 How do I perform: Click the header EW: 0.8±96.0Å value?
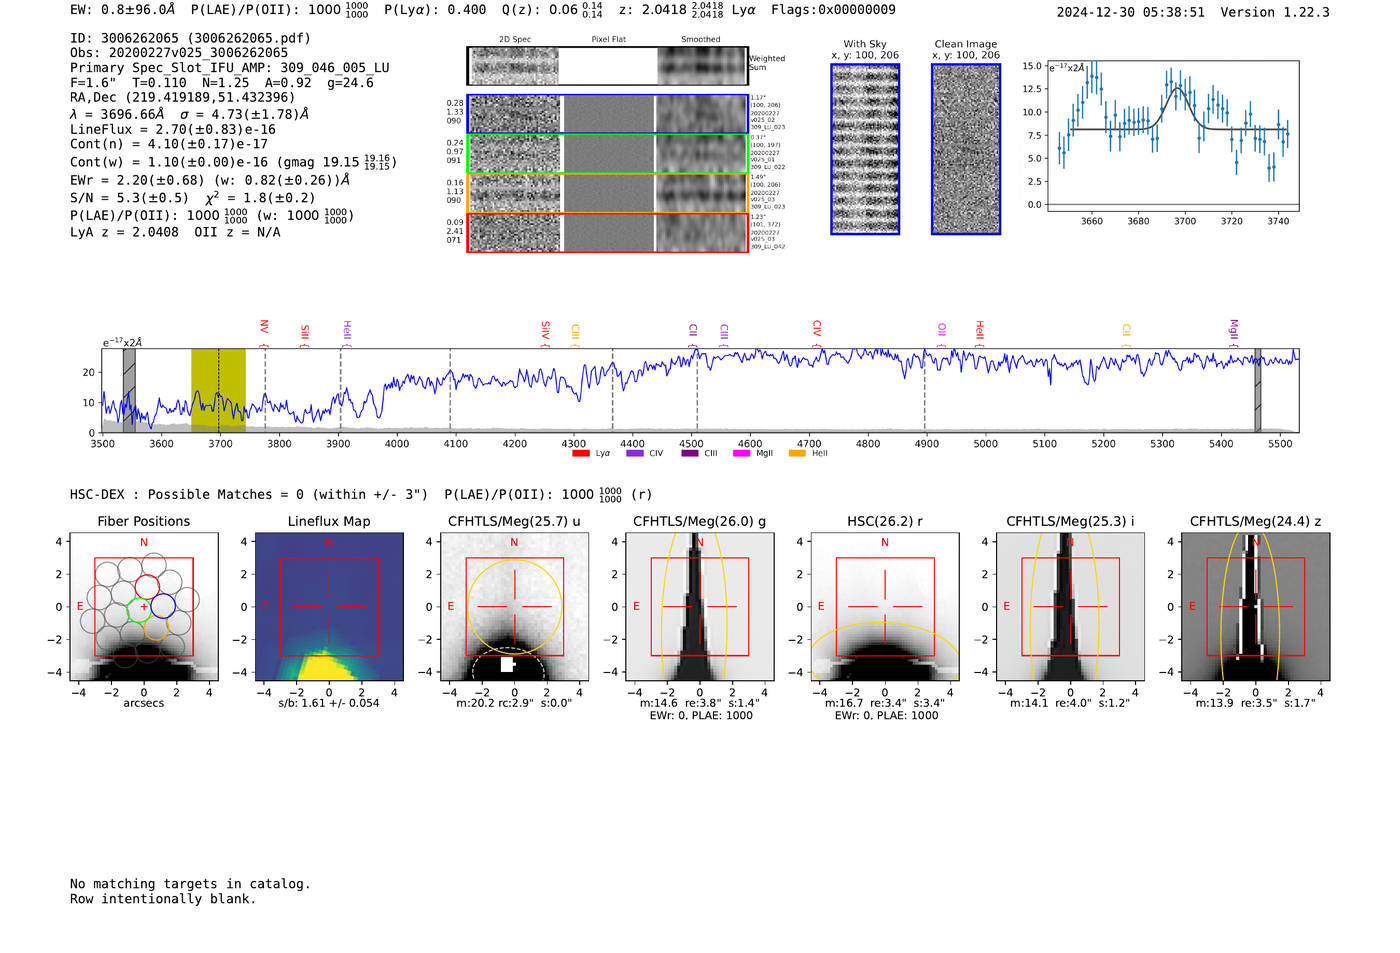[122, 10]
